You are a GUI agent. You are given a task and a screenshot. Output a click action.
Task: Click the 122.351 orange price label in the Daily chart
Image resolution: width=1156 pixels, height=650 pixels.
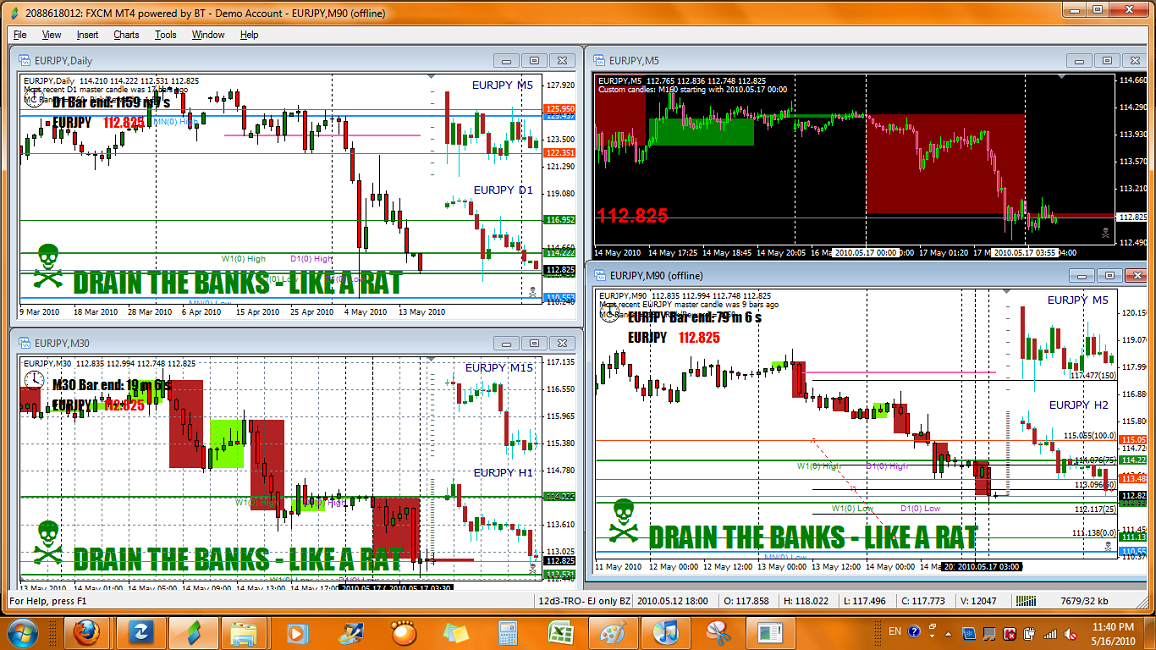pos(560,153)
